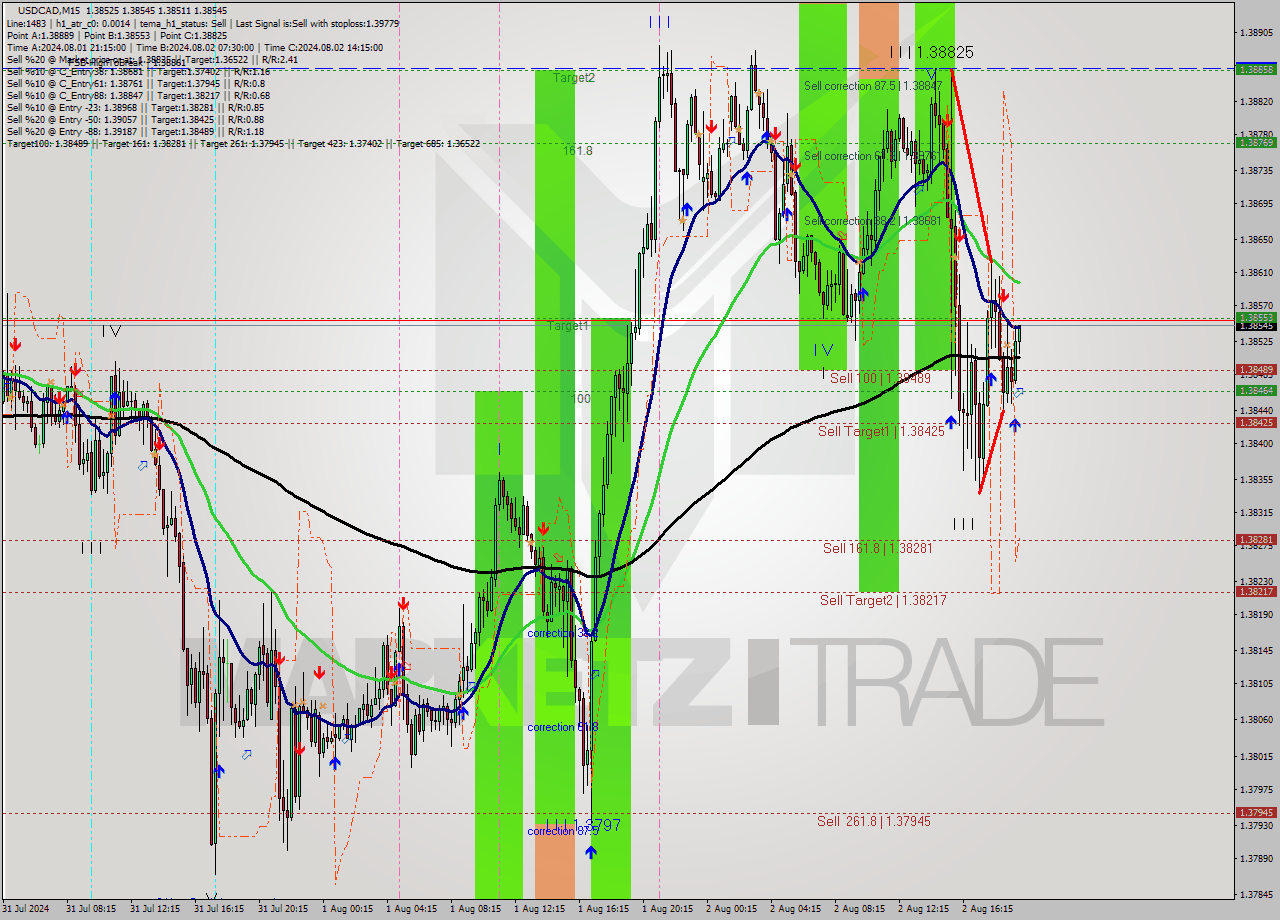Click the '31 Jul 16:15' time axis label
Screen dimensions: 1280x920
coord(218,909)
